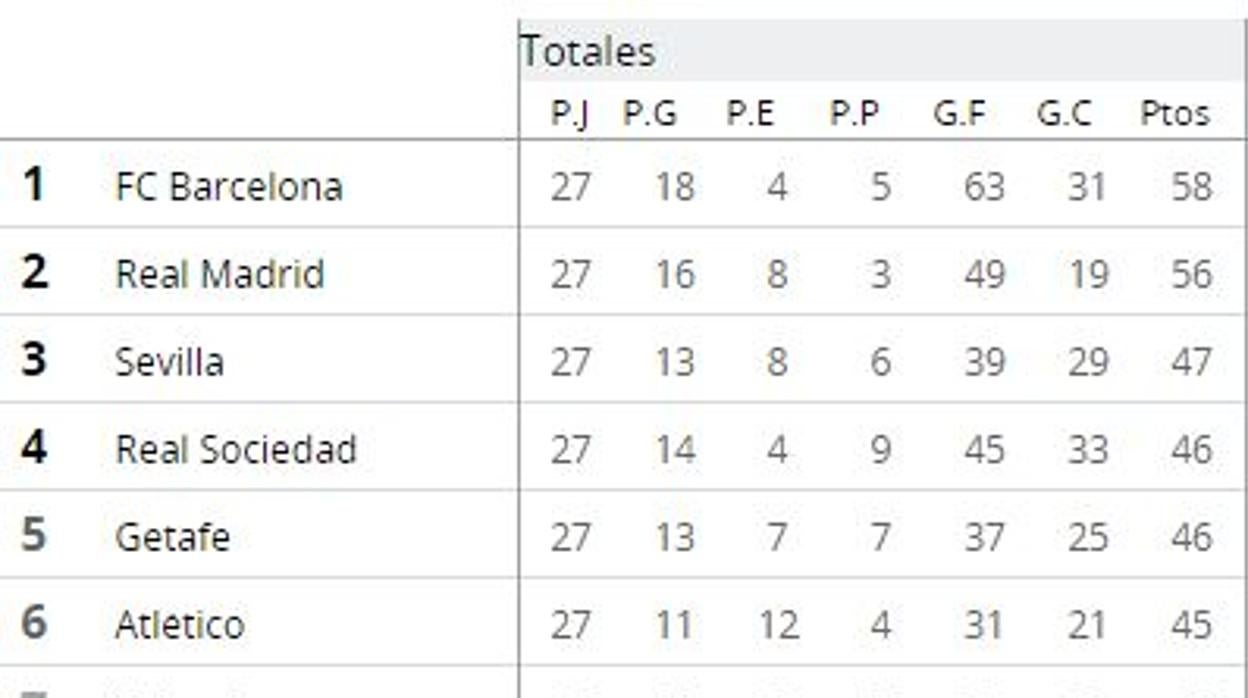The height and width of the screenshot is (698, 1248).
Task: Click the P.E column header
Action: coord(750,114)
